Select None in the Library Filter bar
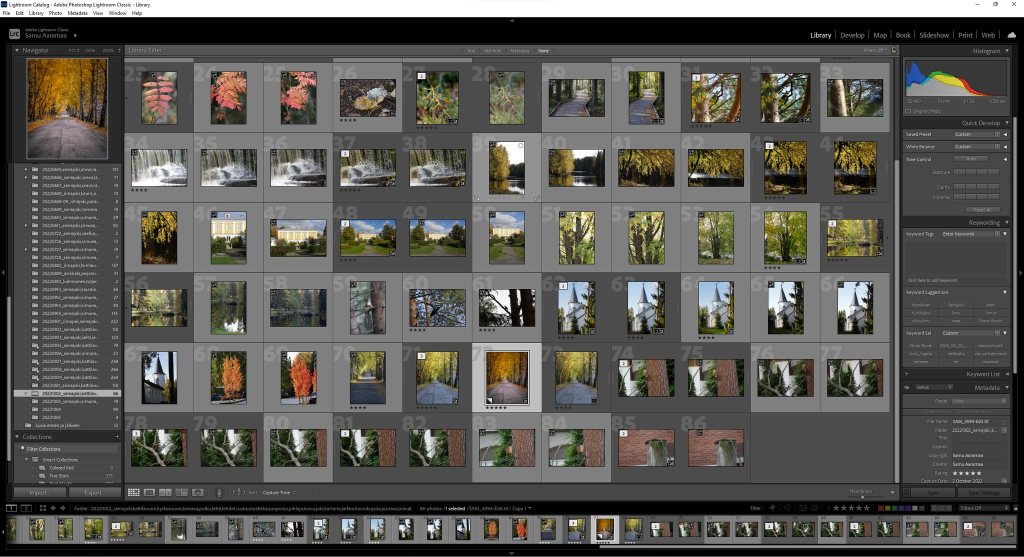Viewport: 1024px width, 557px height. point(543,50)
